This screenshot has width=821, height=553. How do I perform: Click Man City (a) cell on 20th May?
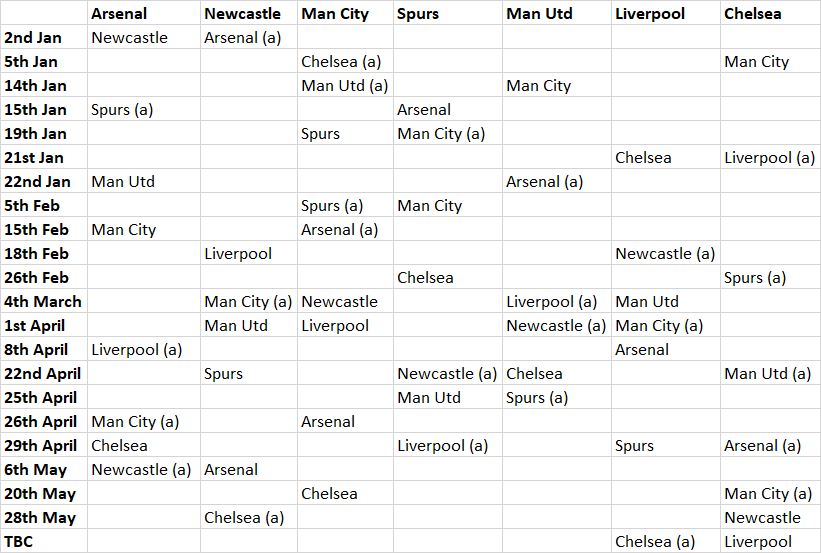coord(770,494)
